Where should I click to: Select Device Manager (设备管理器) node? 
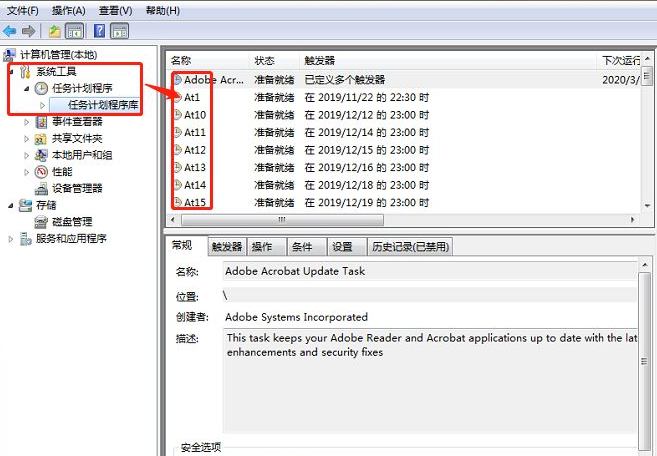(76, 188)
